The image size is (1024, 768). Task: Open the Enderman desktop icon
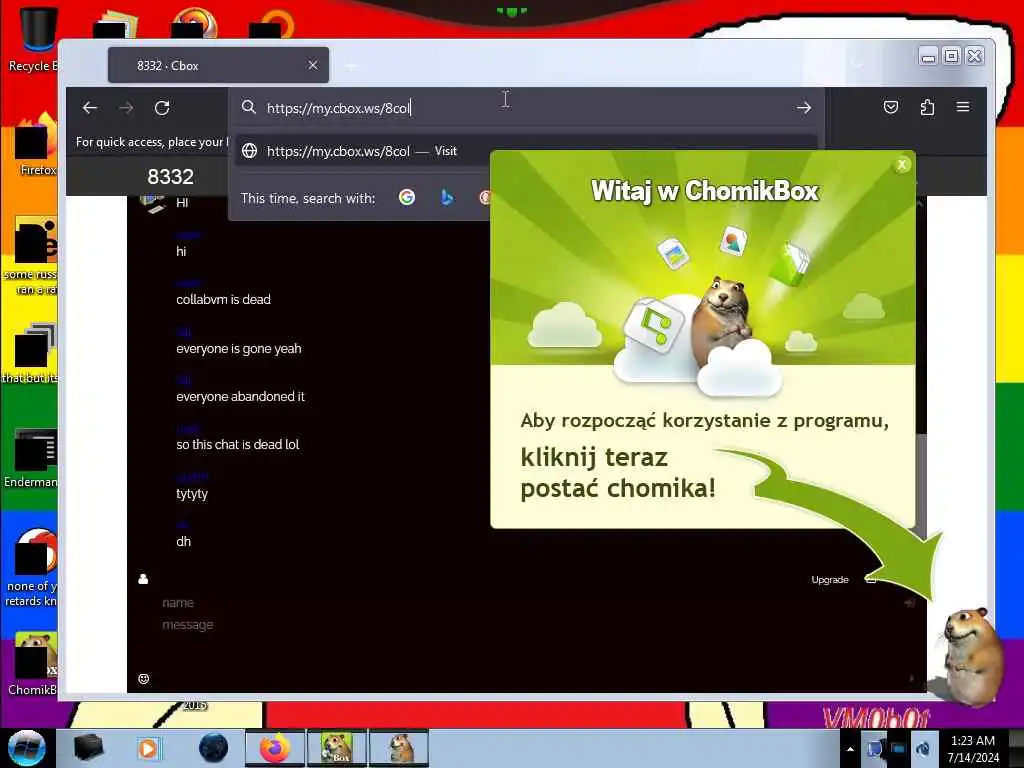(31, 458)
